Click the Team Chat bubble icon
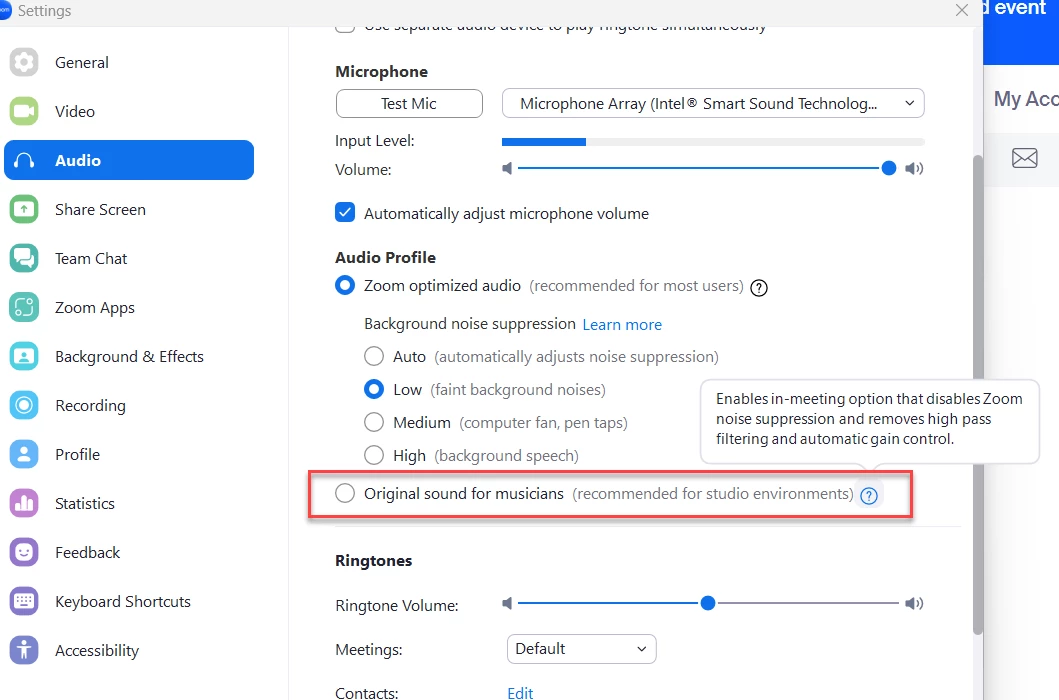This screenshot has height=700, width=1059. pos(24,259)
